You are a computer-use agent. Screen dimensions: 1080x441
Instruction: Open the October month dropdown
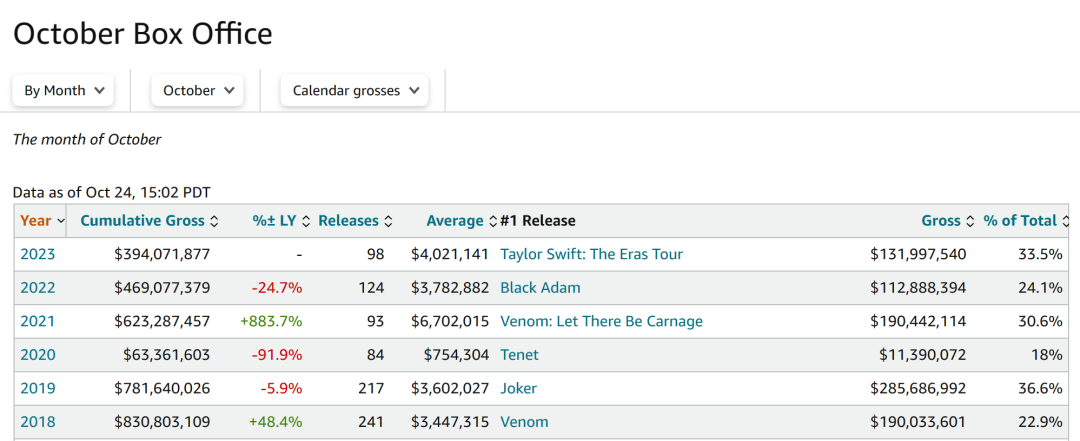[x=198, y=90]
